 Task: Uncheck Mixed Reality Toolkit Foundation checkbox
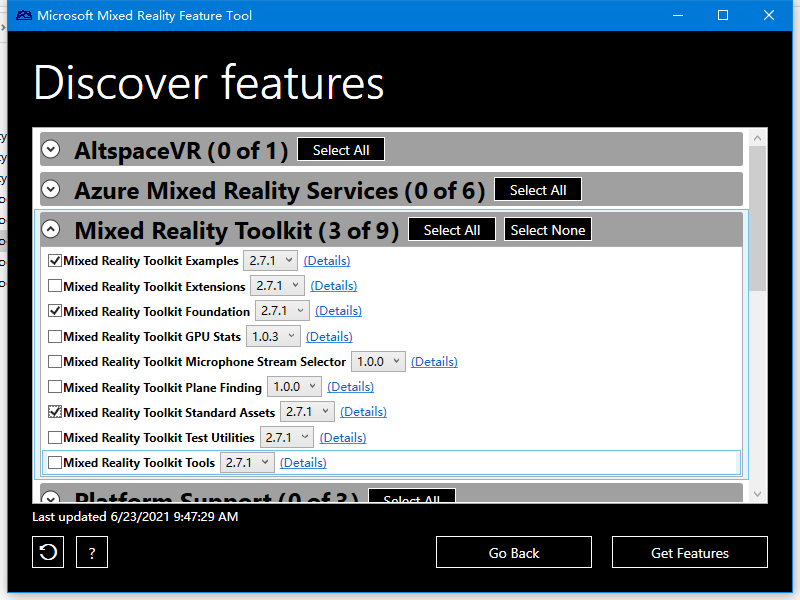point(55,311)
